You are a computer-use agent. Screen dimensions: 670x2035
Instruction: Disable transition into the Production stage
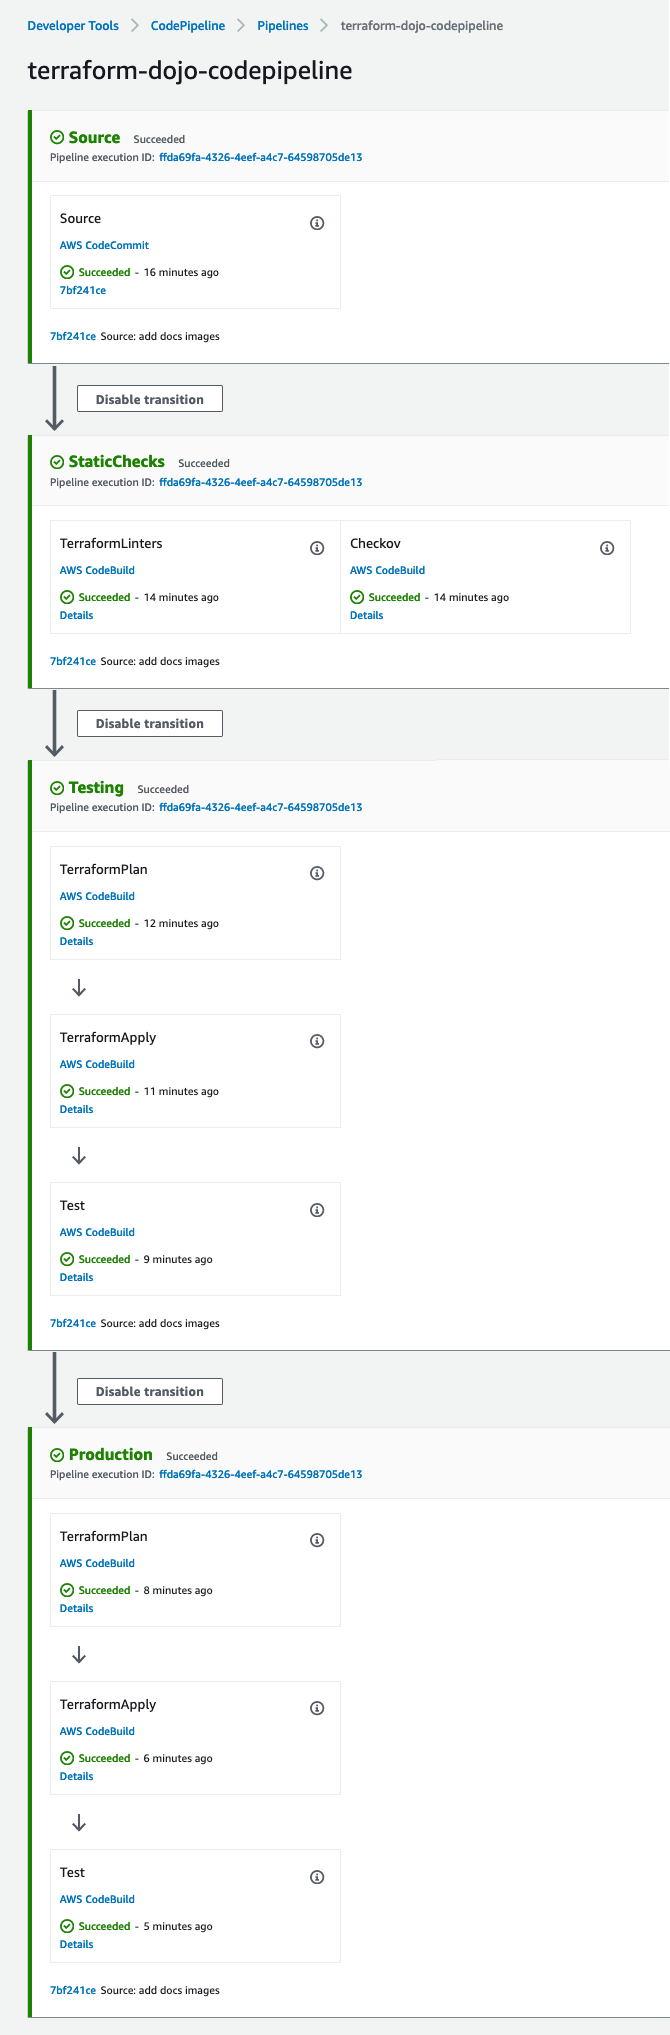click(x=150, y=1391)
